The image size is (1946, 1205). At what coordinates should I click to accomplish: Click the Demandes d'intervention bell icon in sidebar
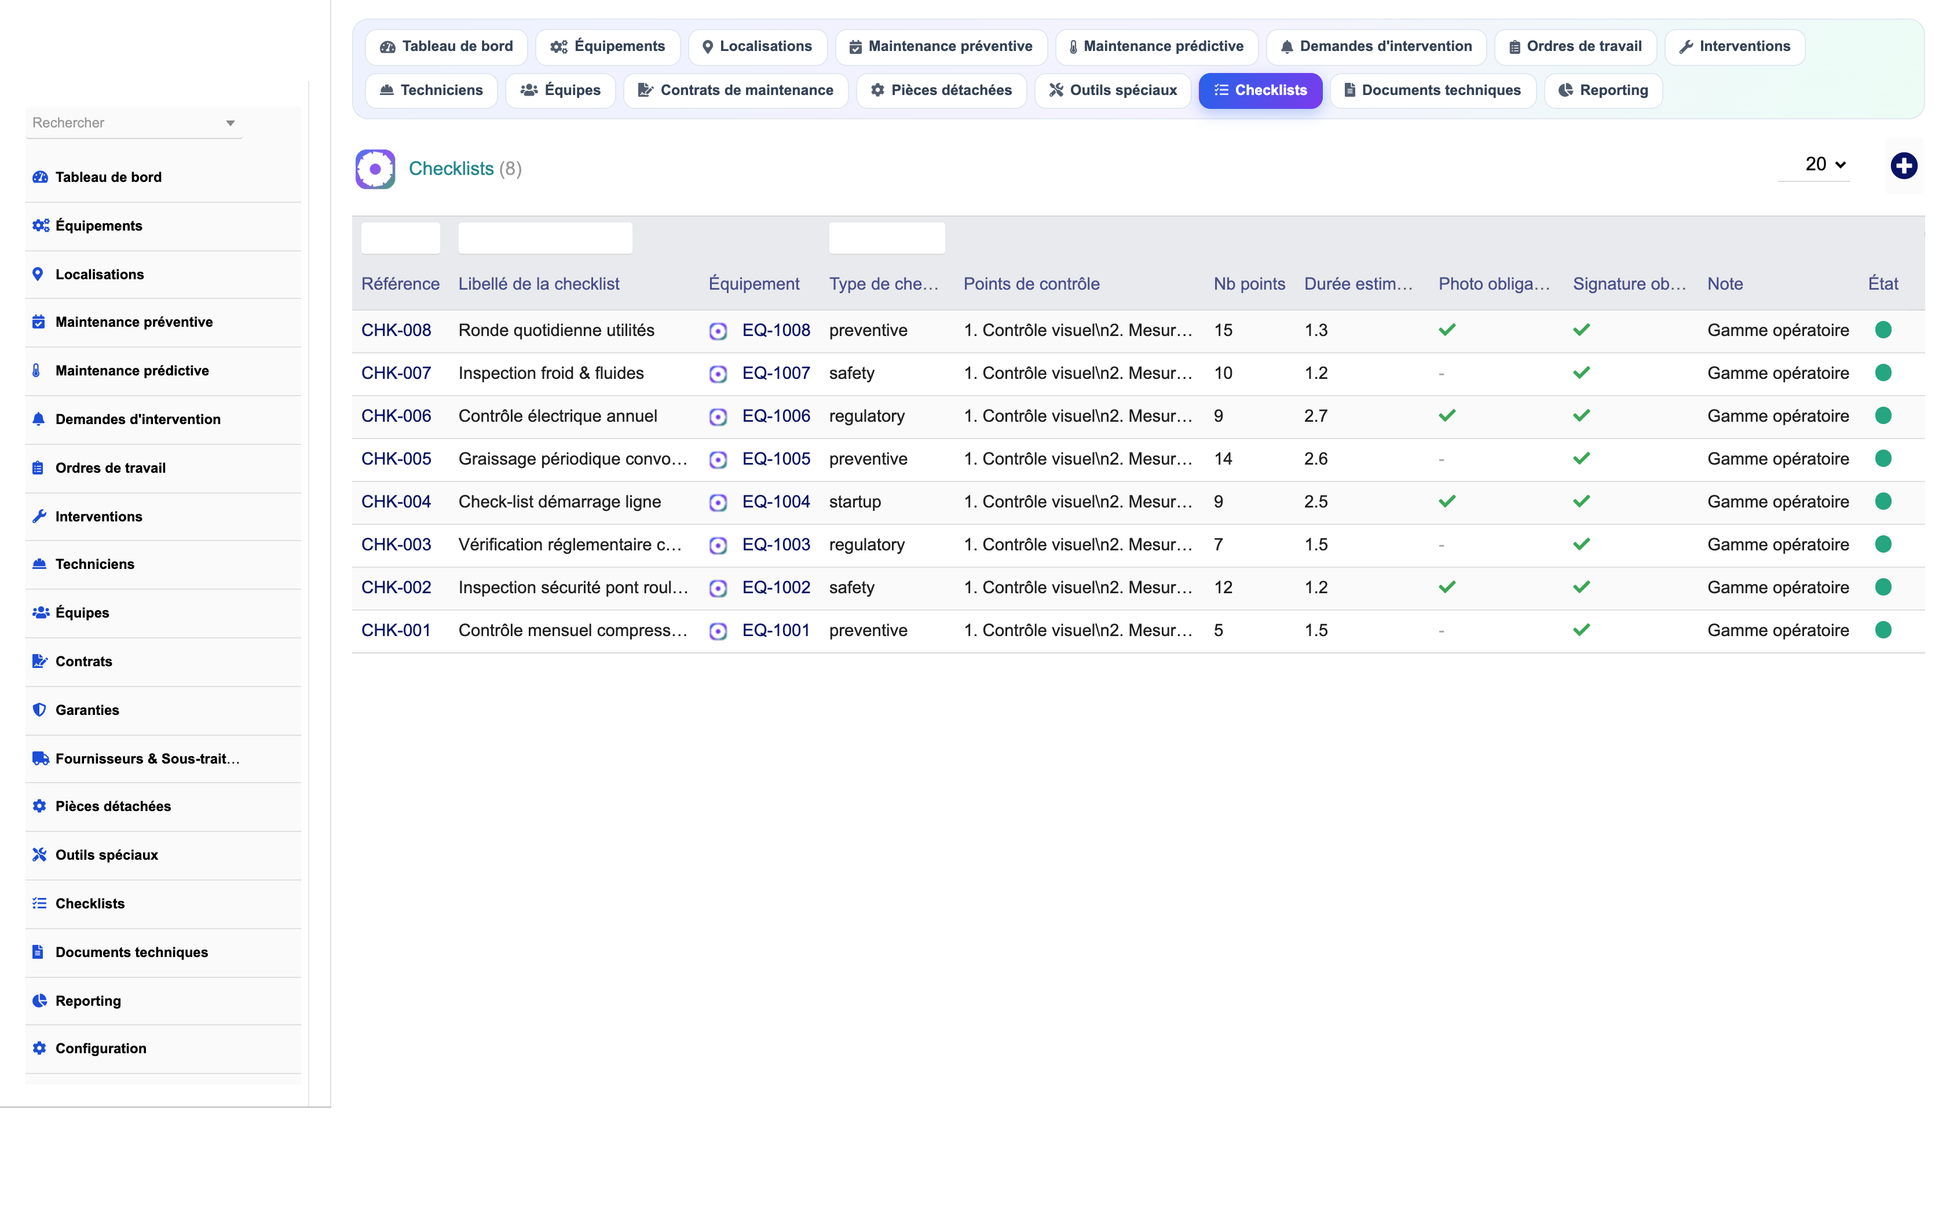tap(38, 419)
